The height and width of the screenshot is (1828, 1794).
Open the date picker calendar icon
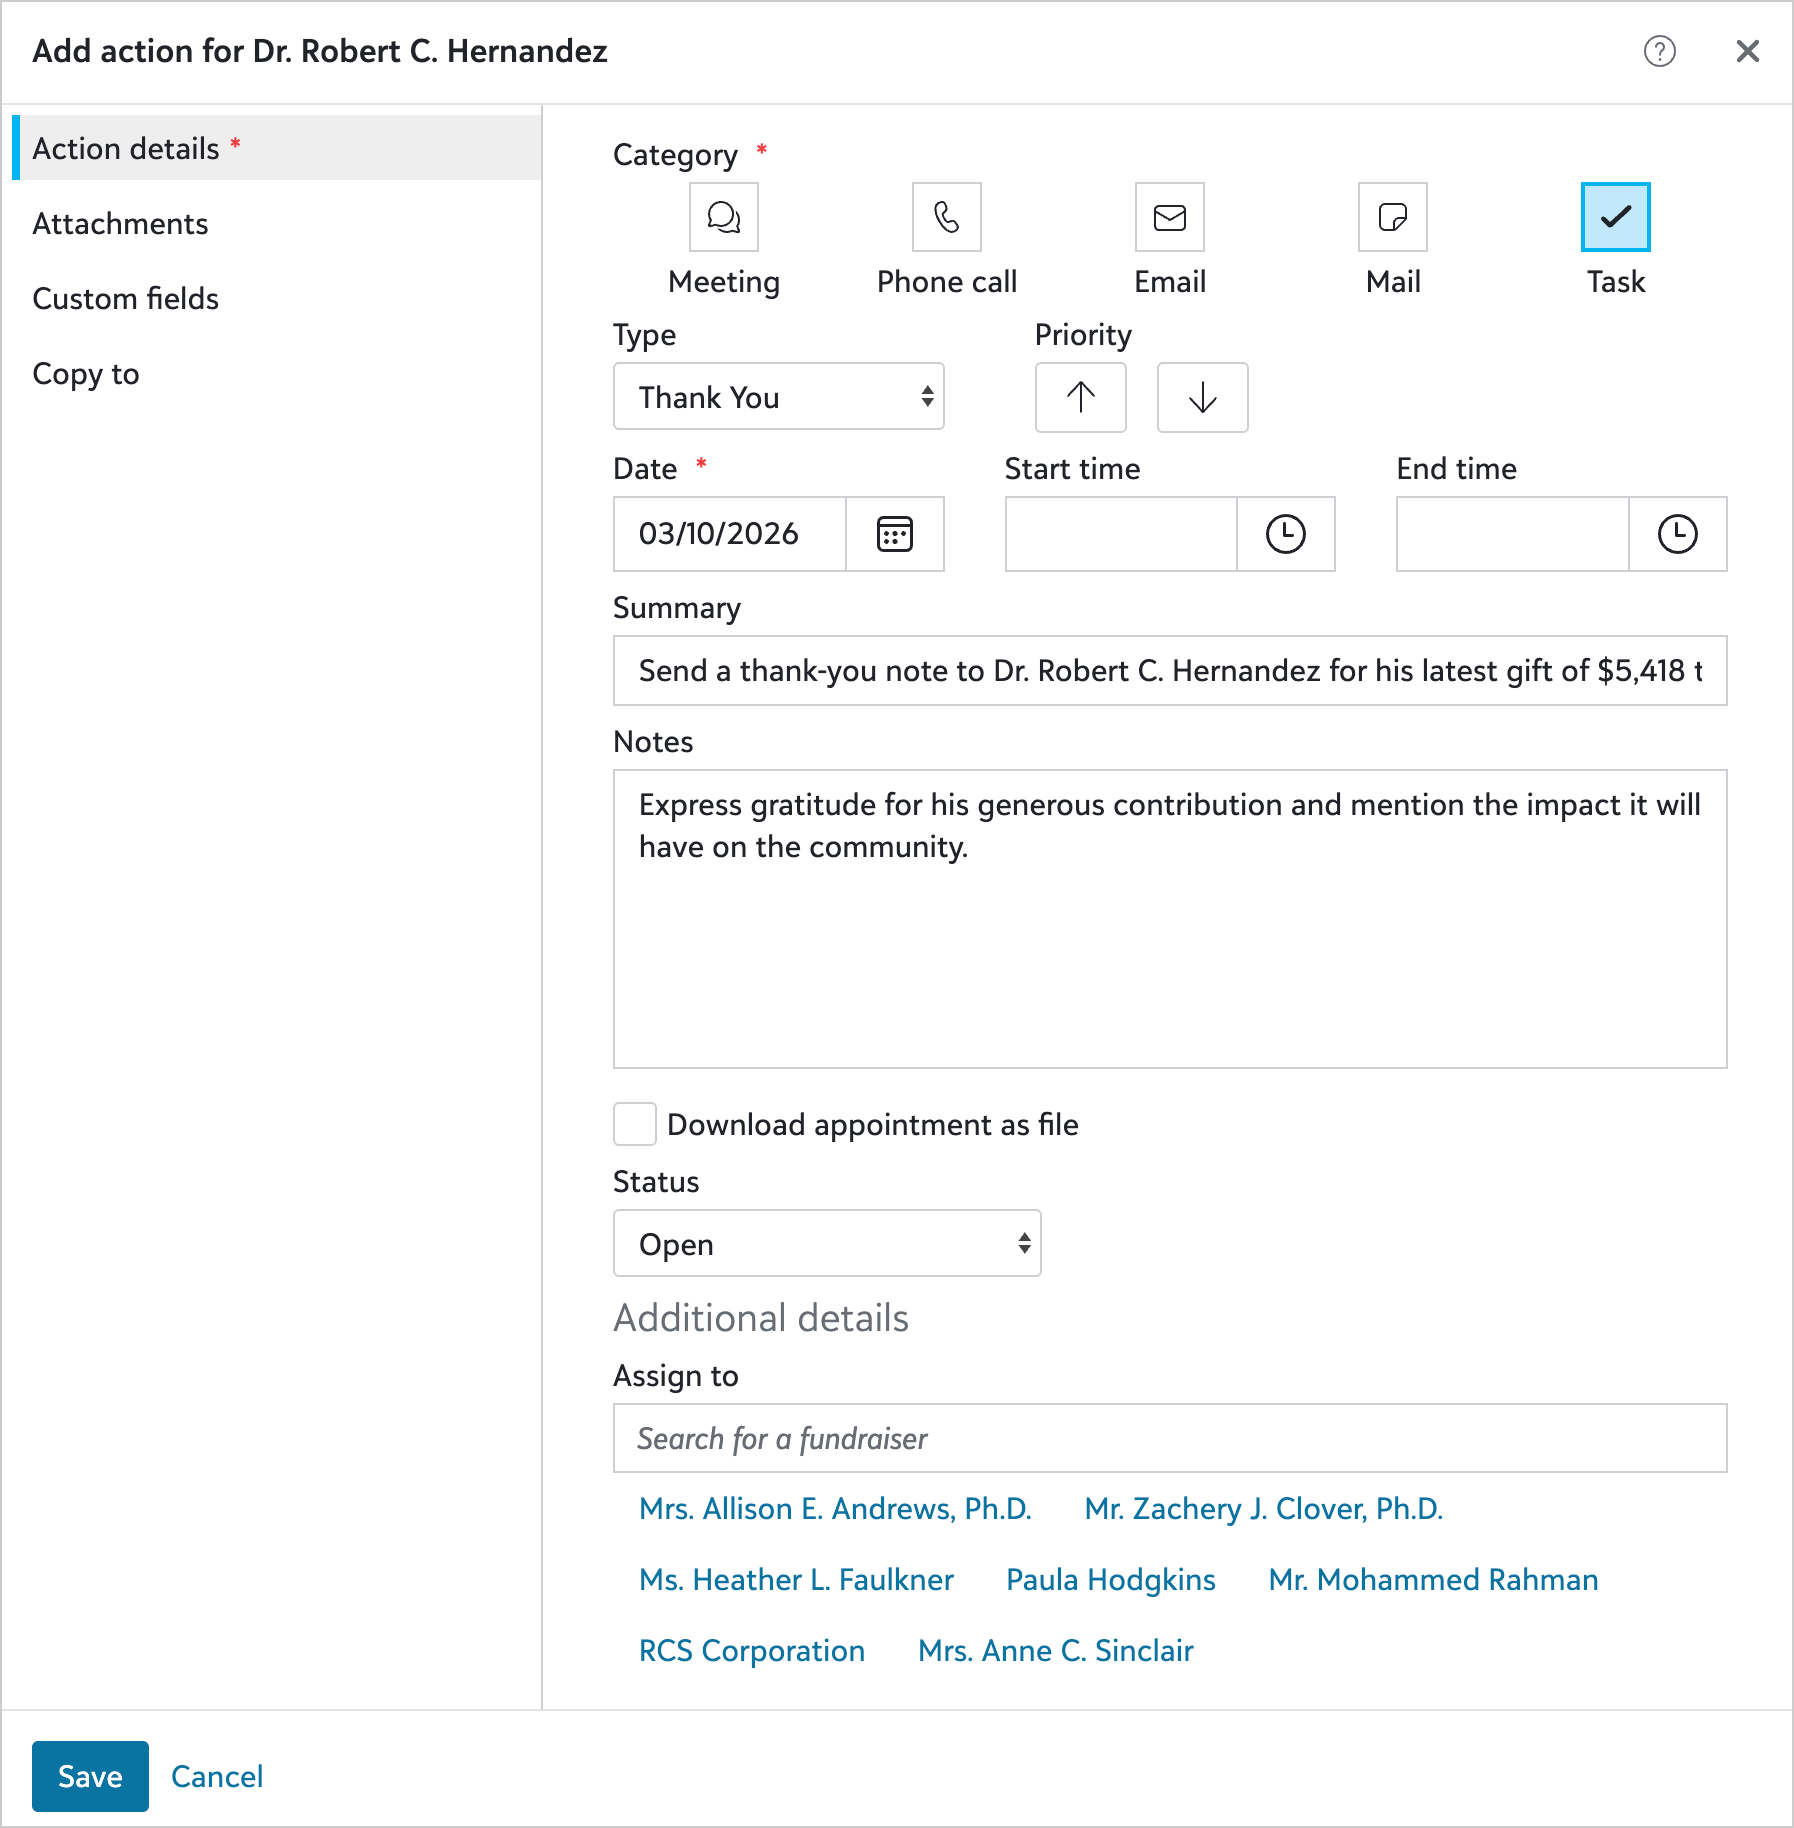tap(894, 534)
